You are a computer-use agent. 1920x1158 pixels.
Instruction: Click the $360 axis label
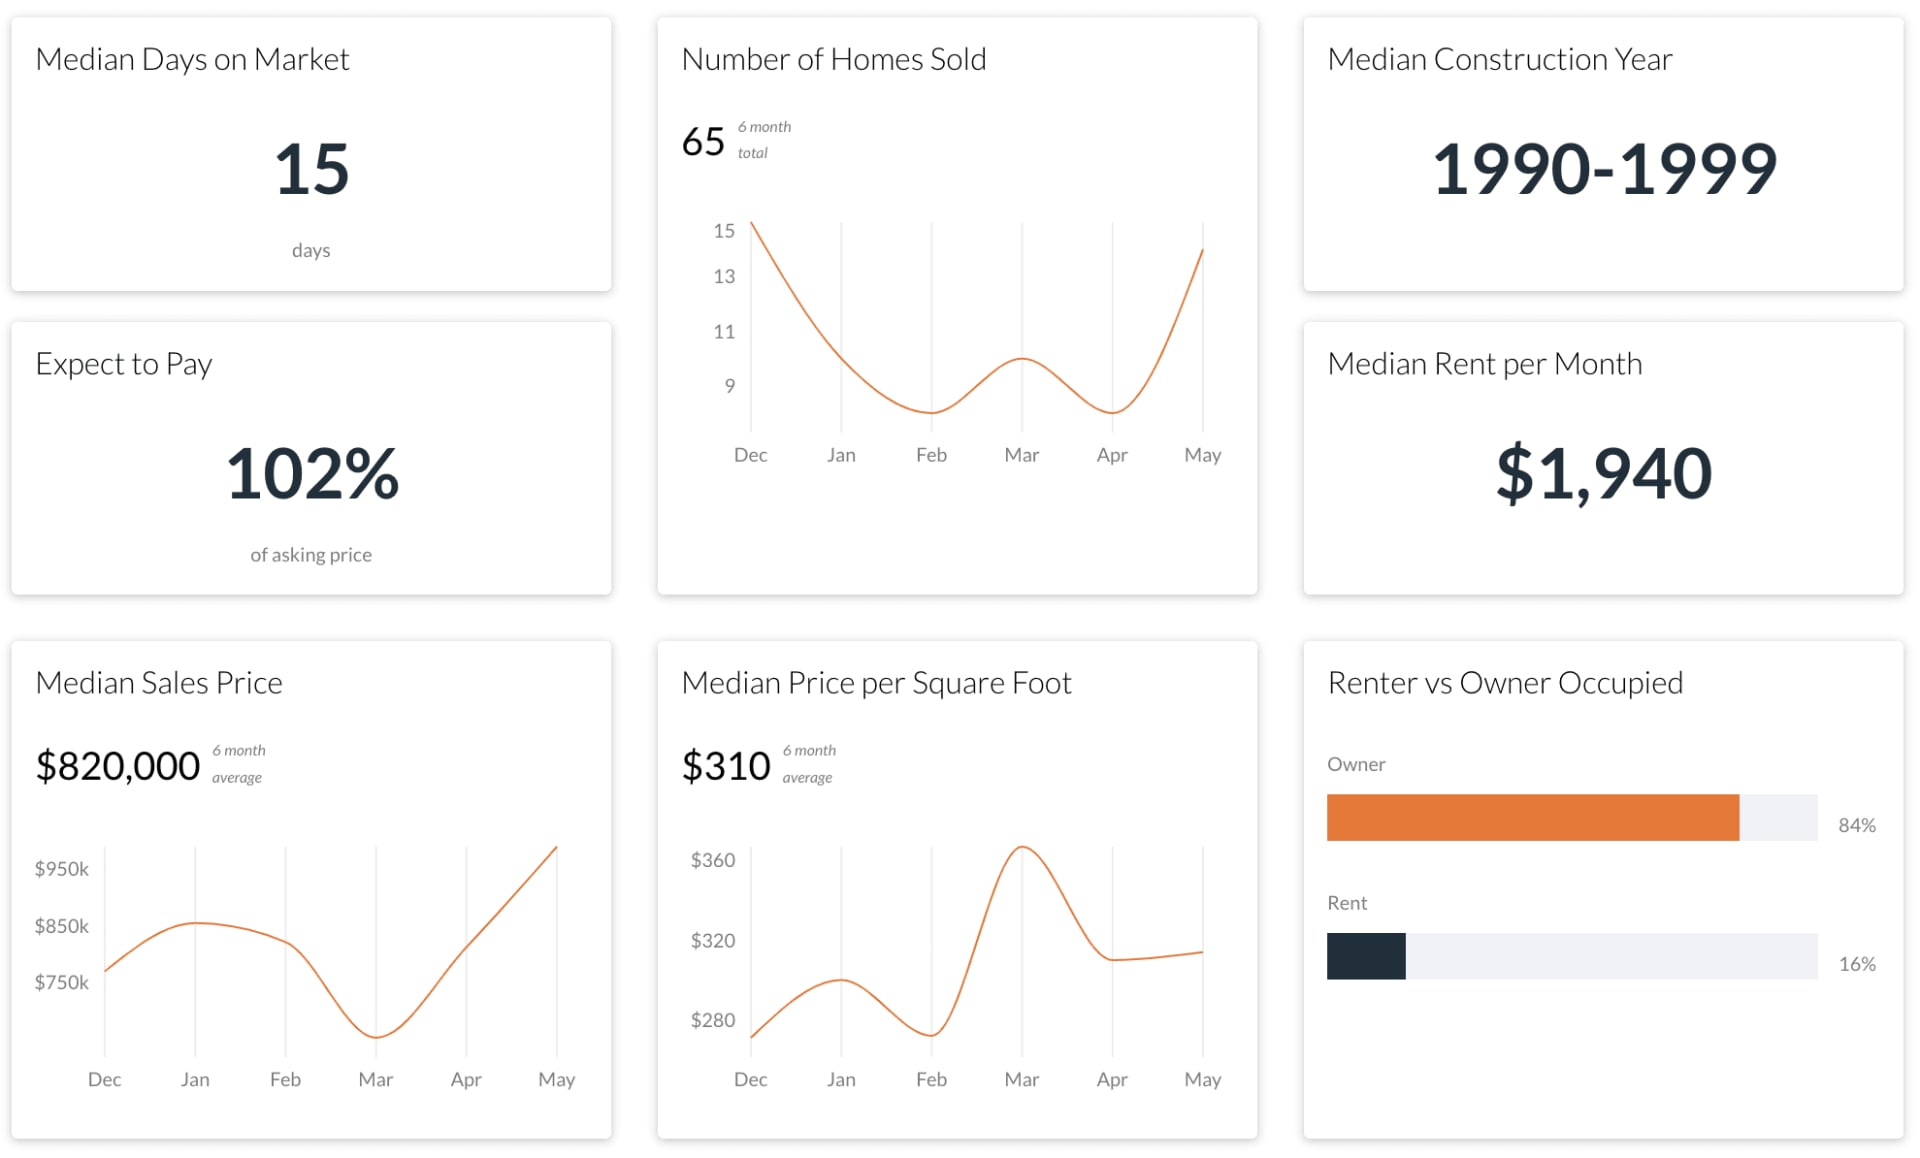click(x=712, y=860)
